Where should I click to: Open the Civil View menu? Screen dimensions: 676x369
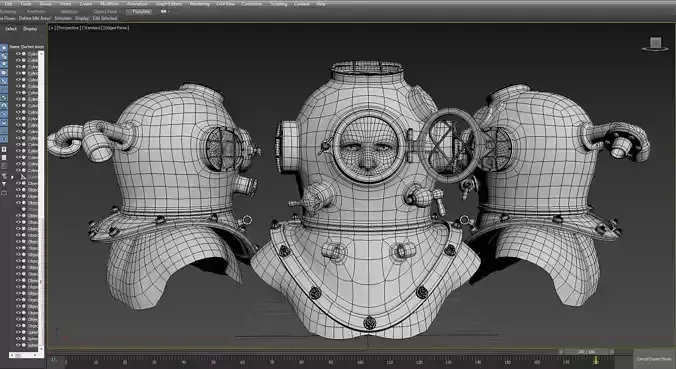[225, 4]
